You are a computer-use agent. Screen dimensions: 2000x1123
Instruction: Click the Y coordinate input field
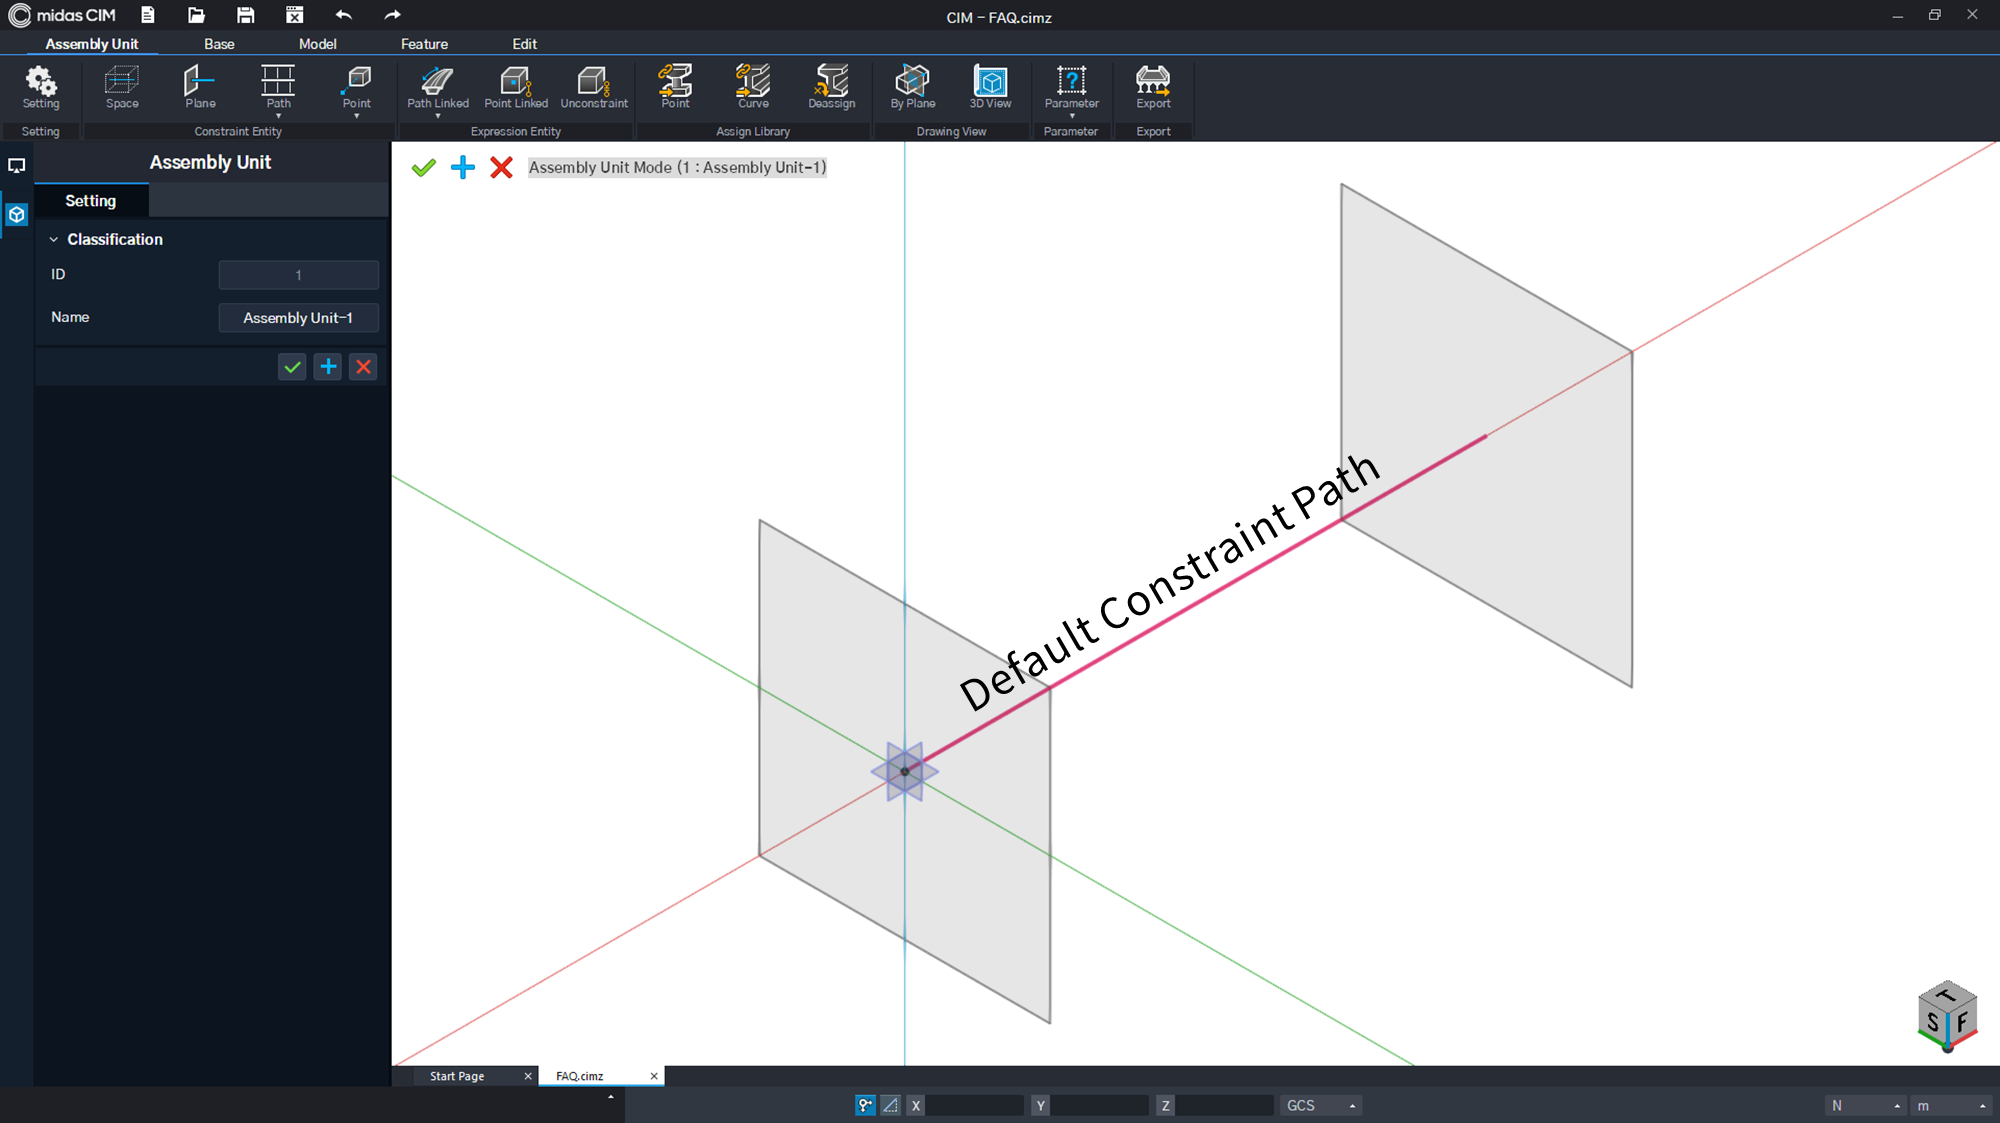(1100, 1105)
